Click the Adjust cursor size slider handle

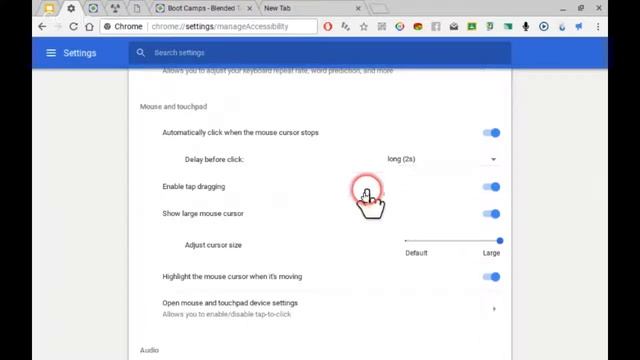click(500, 241)
